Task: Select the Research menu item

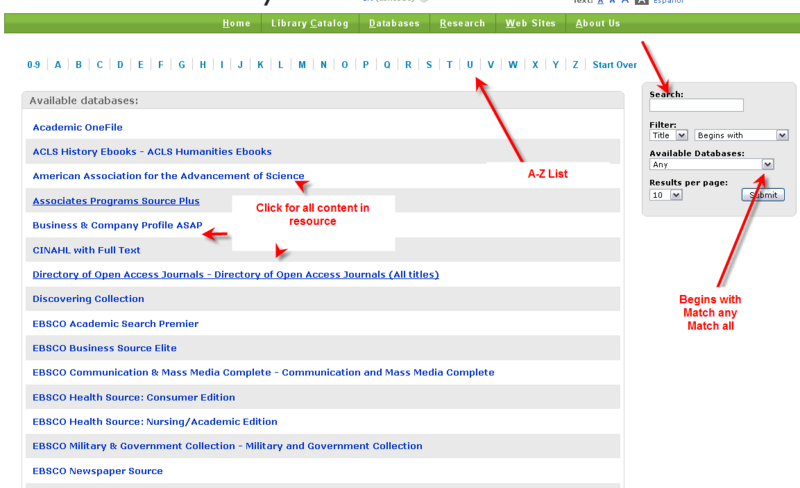Action: pos(462,23)
